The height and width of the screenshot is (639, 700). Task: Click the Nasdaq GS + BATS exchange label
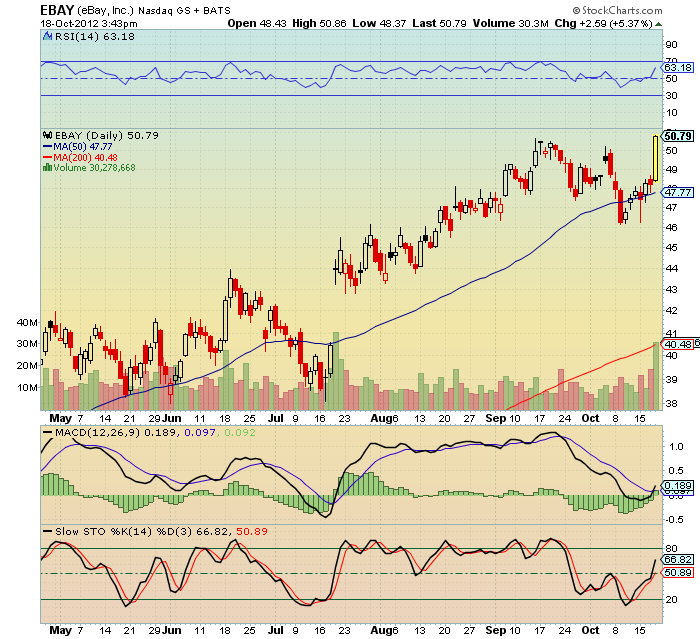click(x=184, y=10)
